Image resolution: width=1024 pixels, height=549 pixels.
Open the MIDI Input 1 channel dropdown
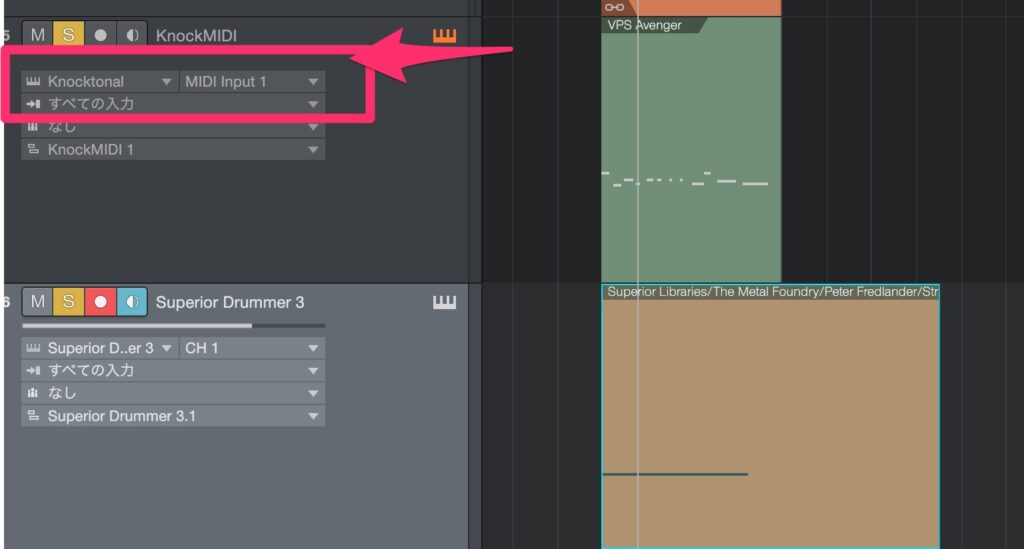tap(252, 81)
